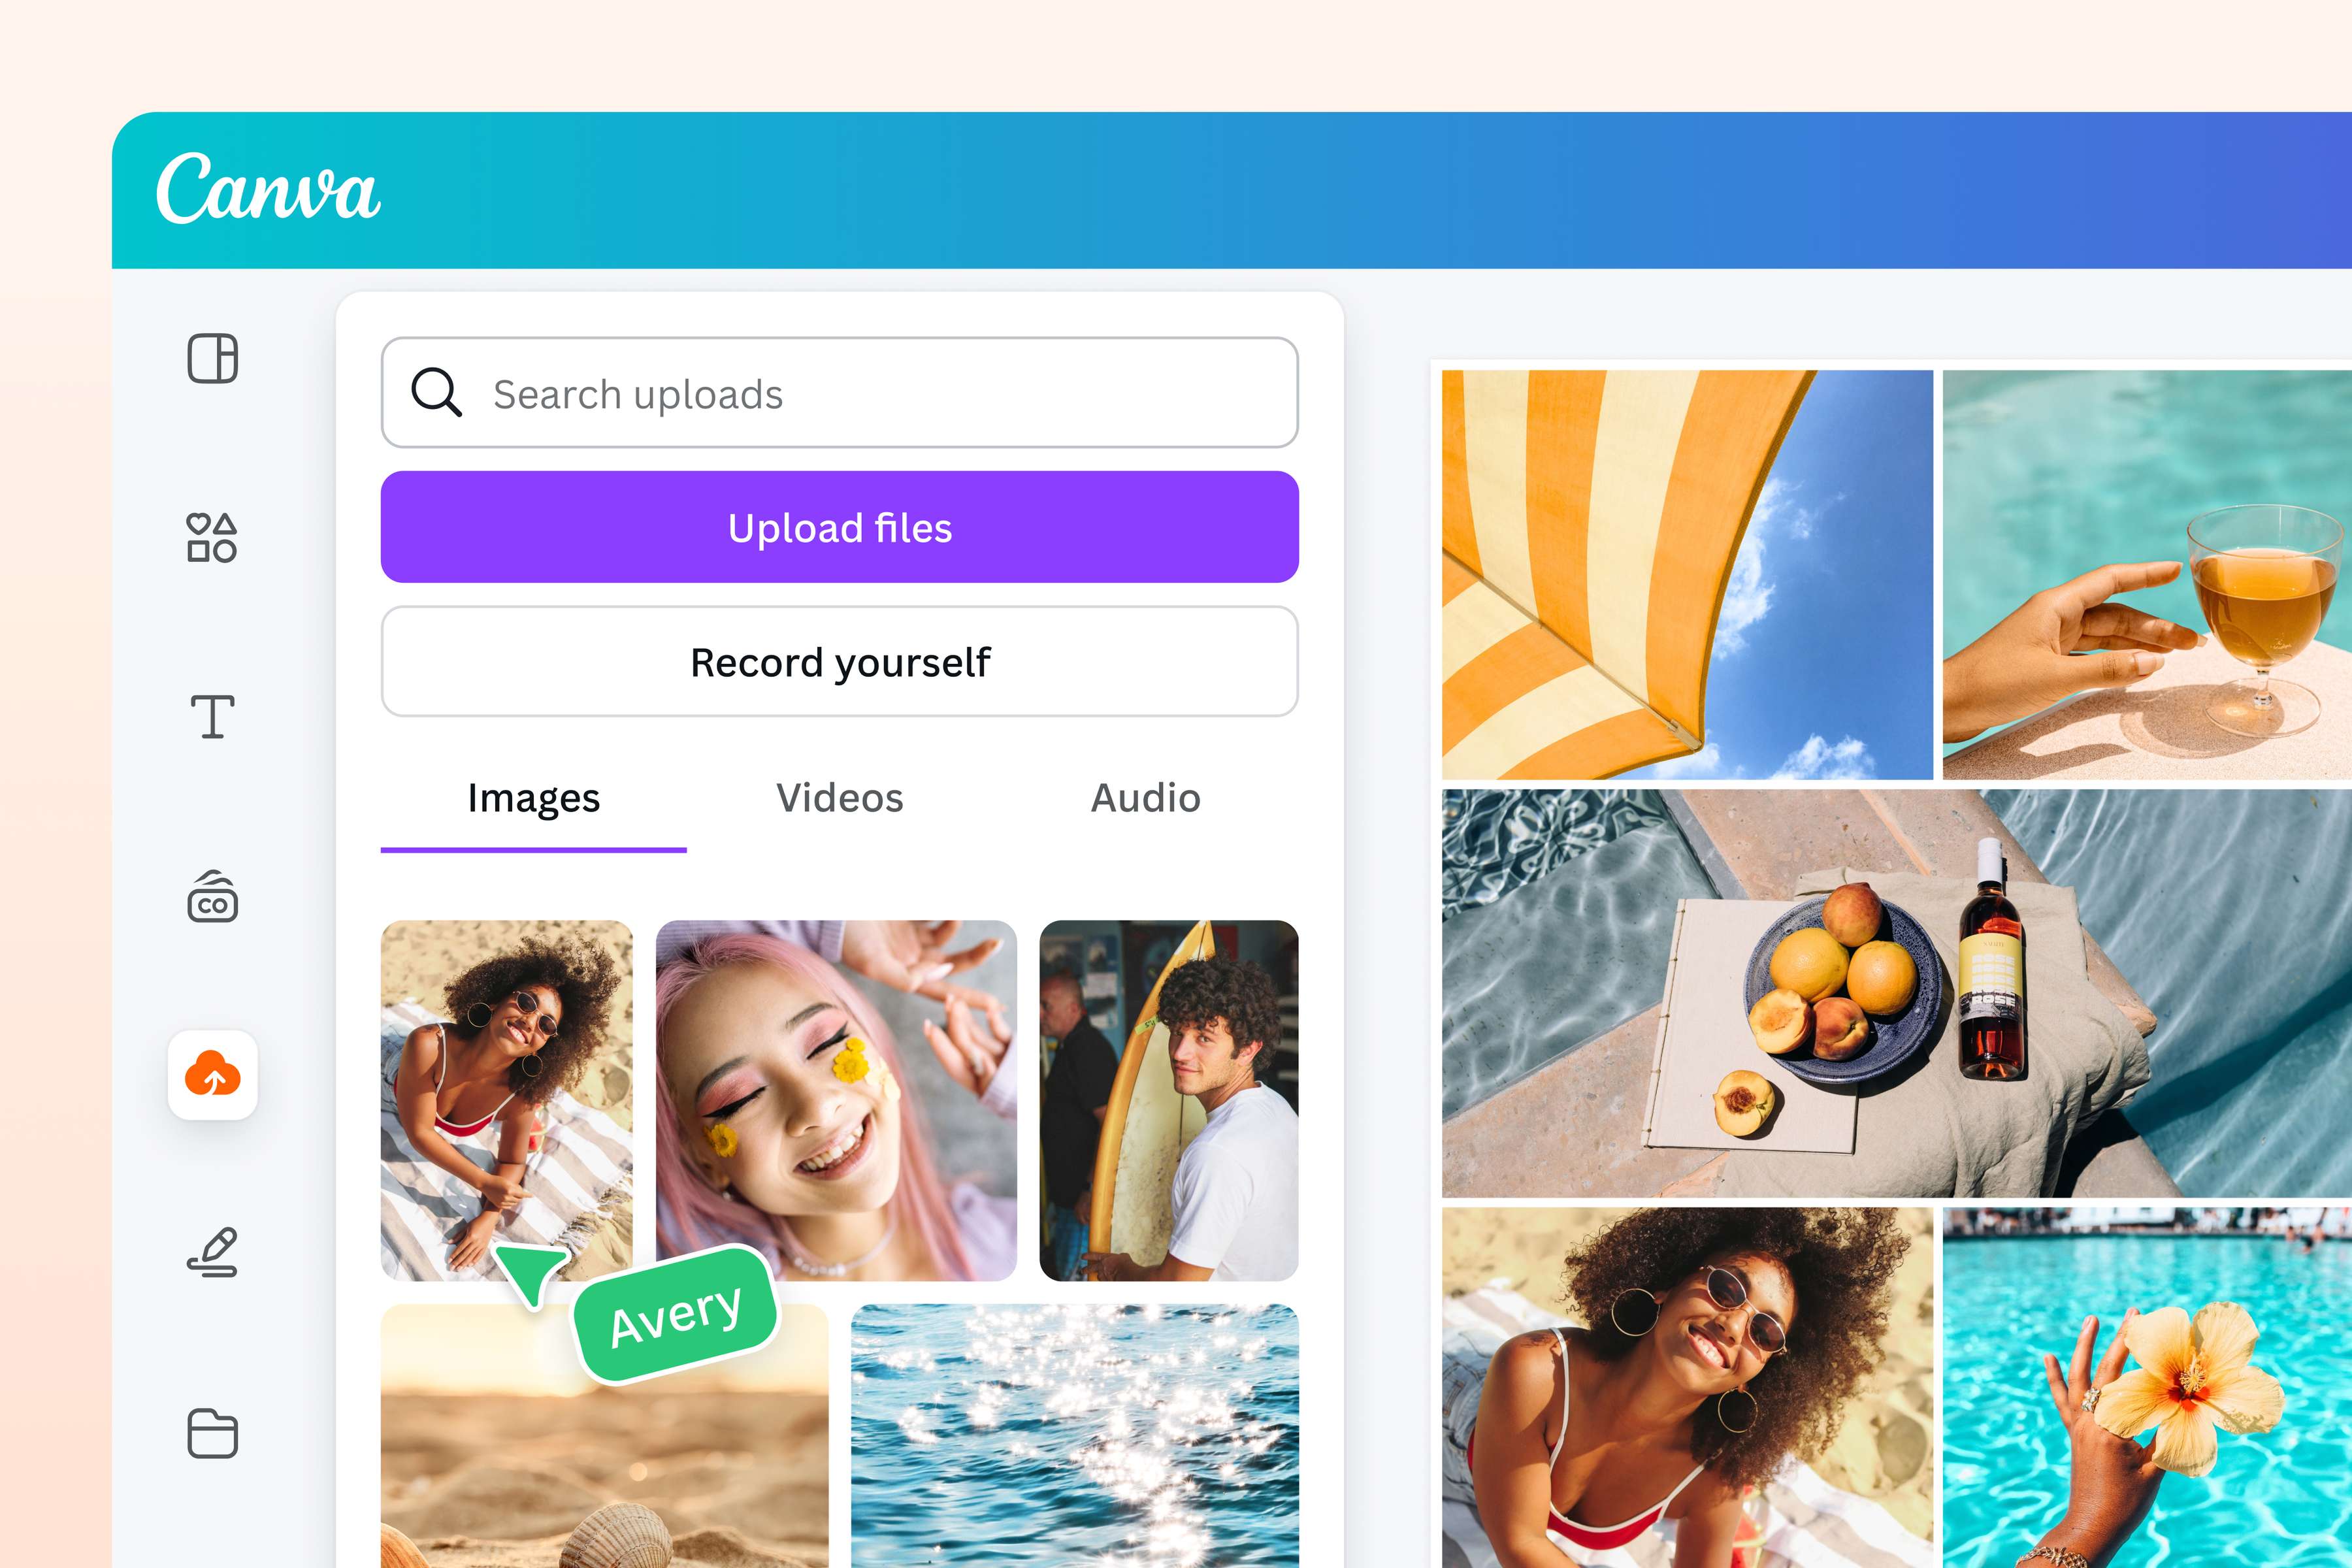Click the Canva logo
Screen dimensions: 2352x1568
pos(268,189)
